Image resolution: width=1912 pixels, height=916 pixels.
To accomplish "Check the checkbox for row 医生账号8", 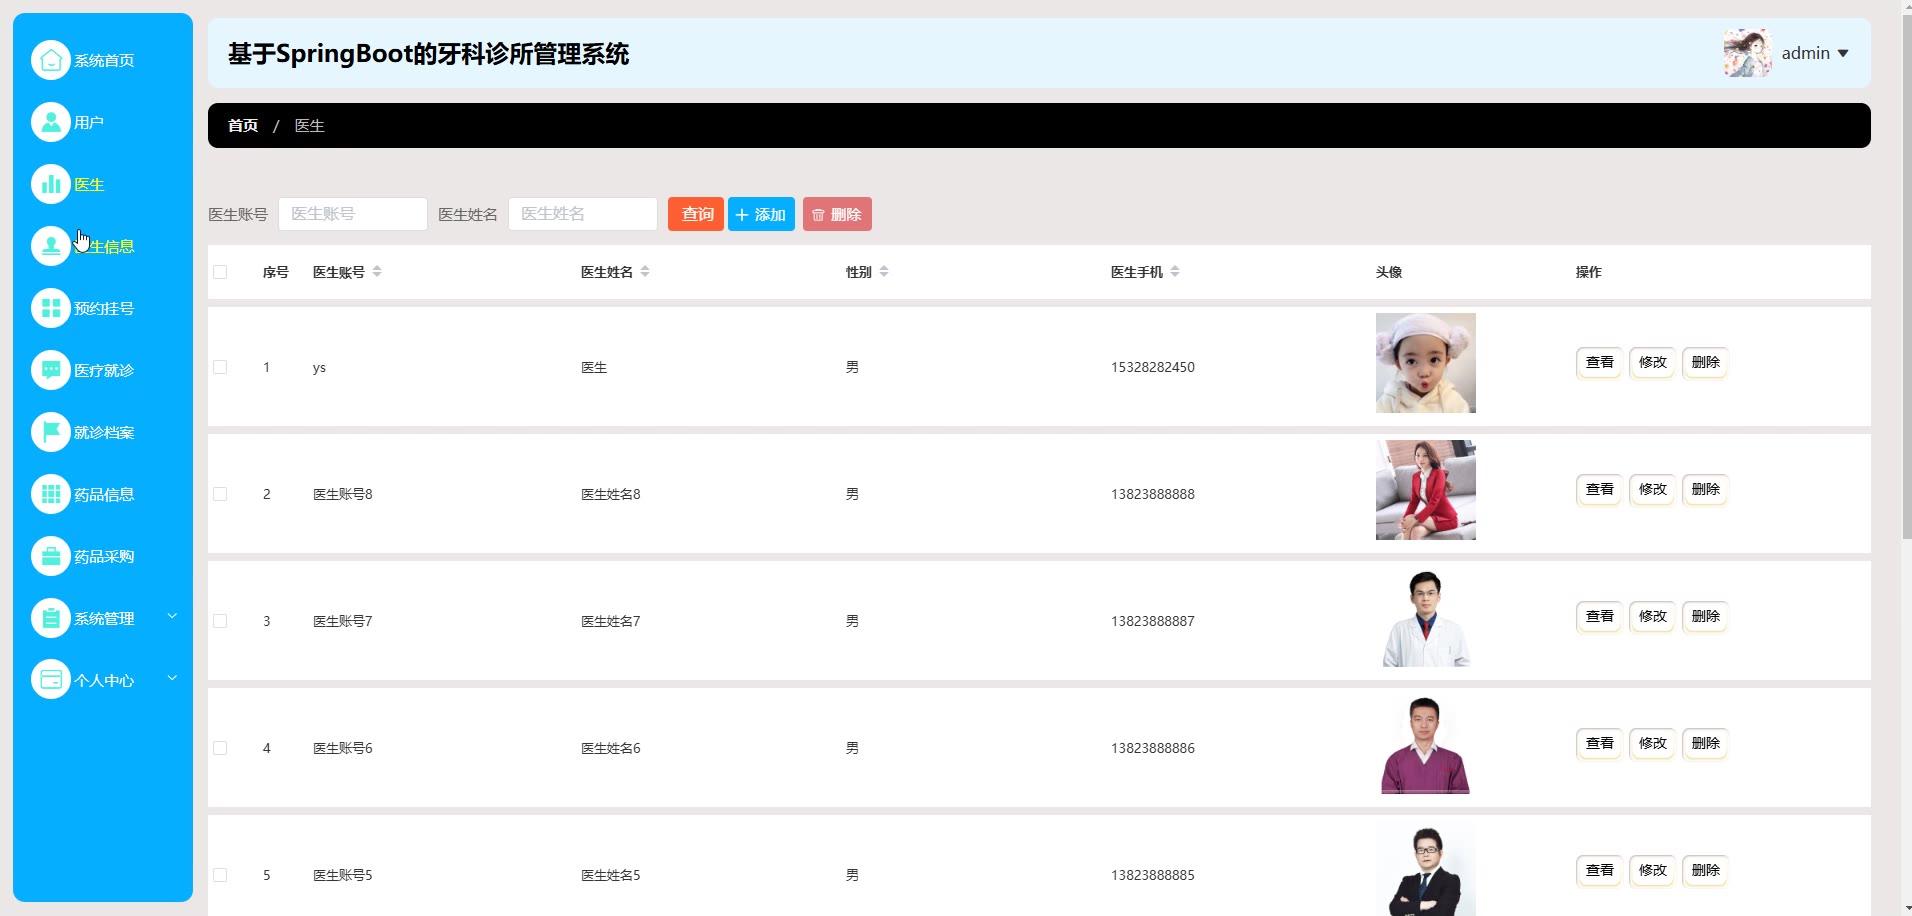I will point(220,494).
